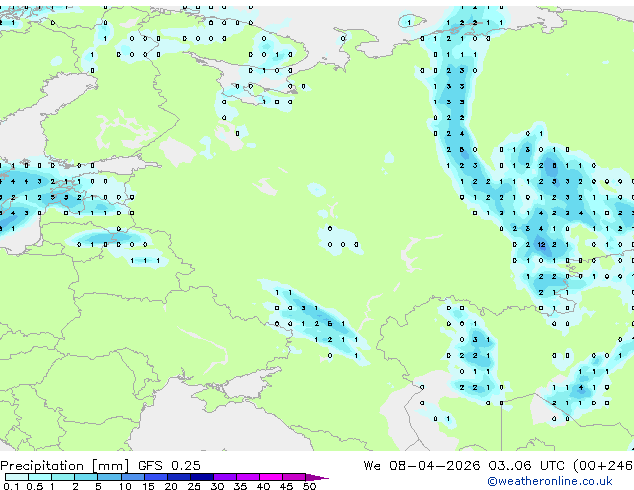Select the 15 to 20 mm legend swatch

pos(156,477)
